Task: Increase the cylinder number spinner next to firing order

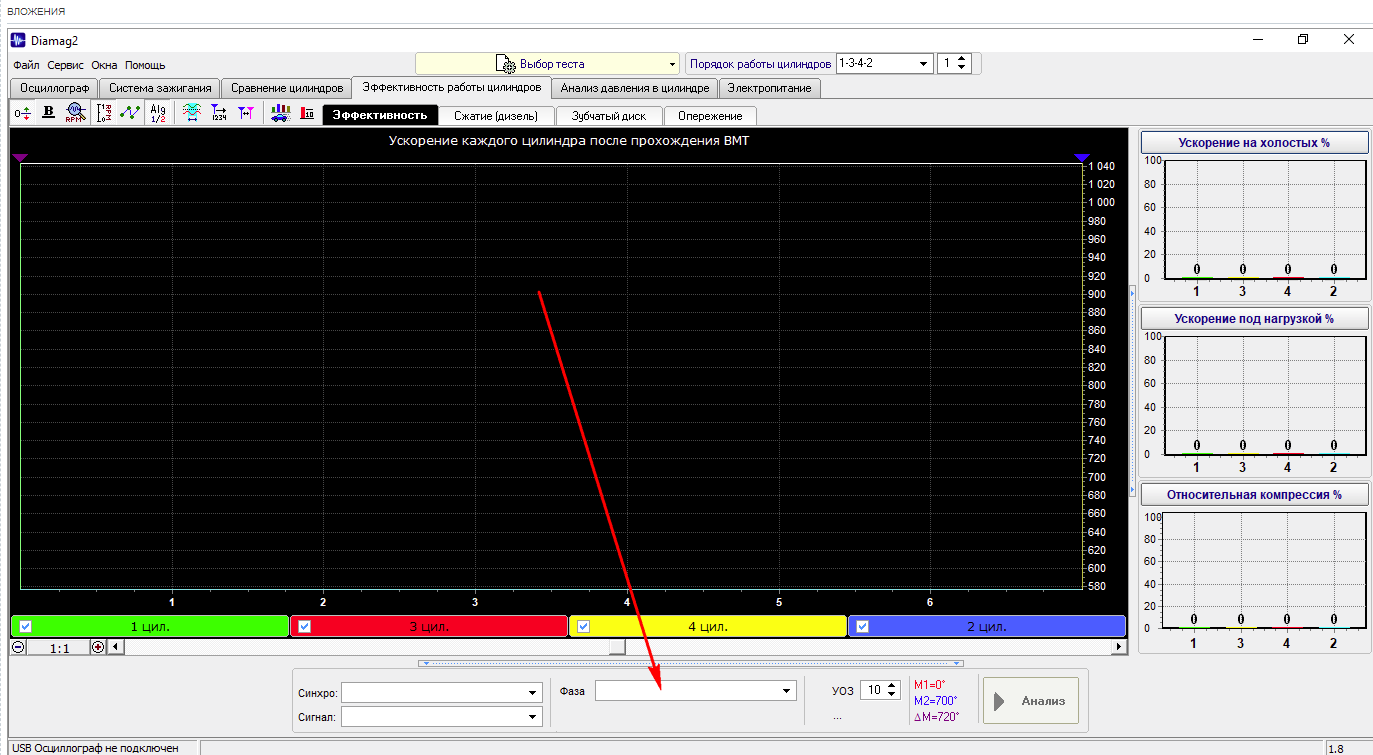Action: pyautogui.click(x=962, y=59)
